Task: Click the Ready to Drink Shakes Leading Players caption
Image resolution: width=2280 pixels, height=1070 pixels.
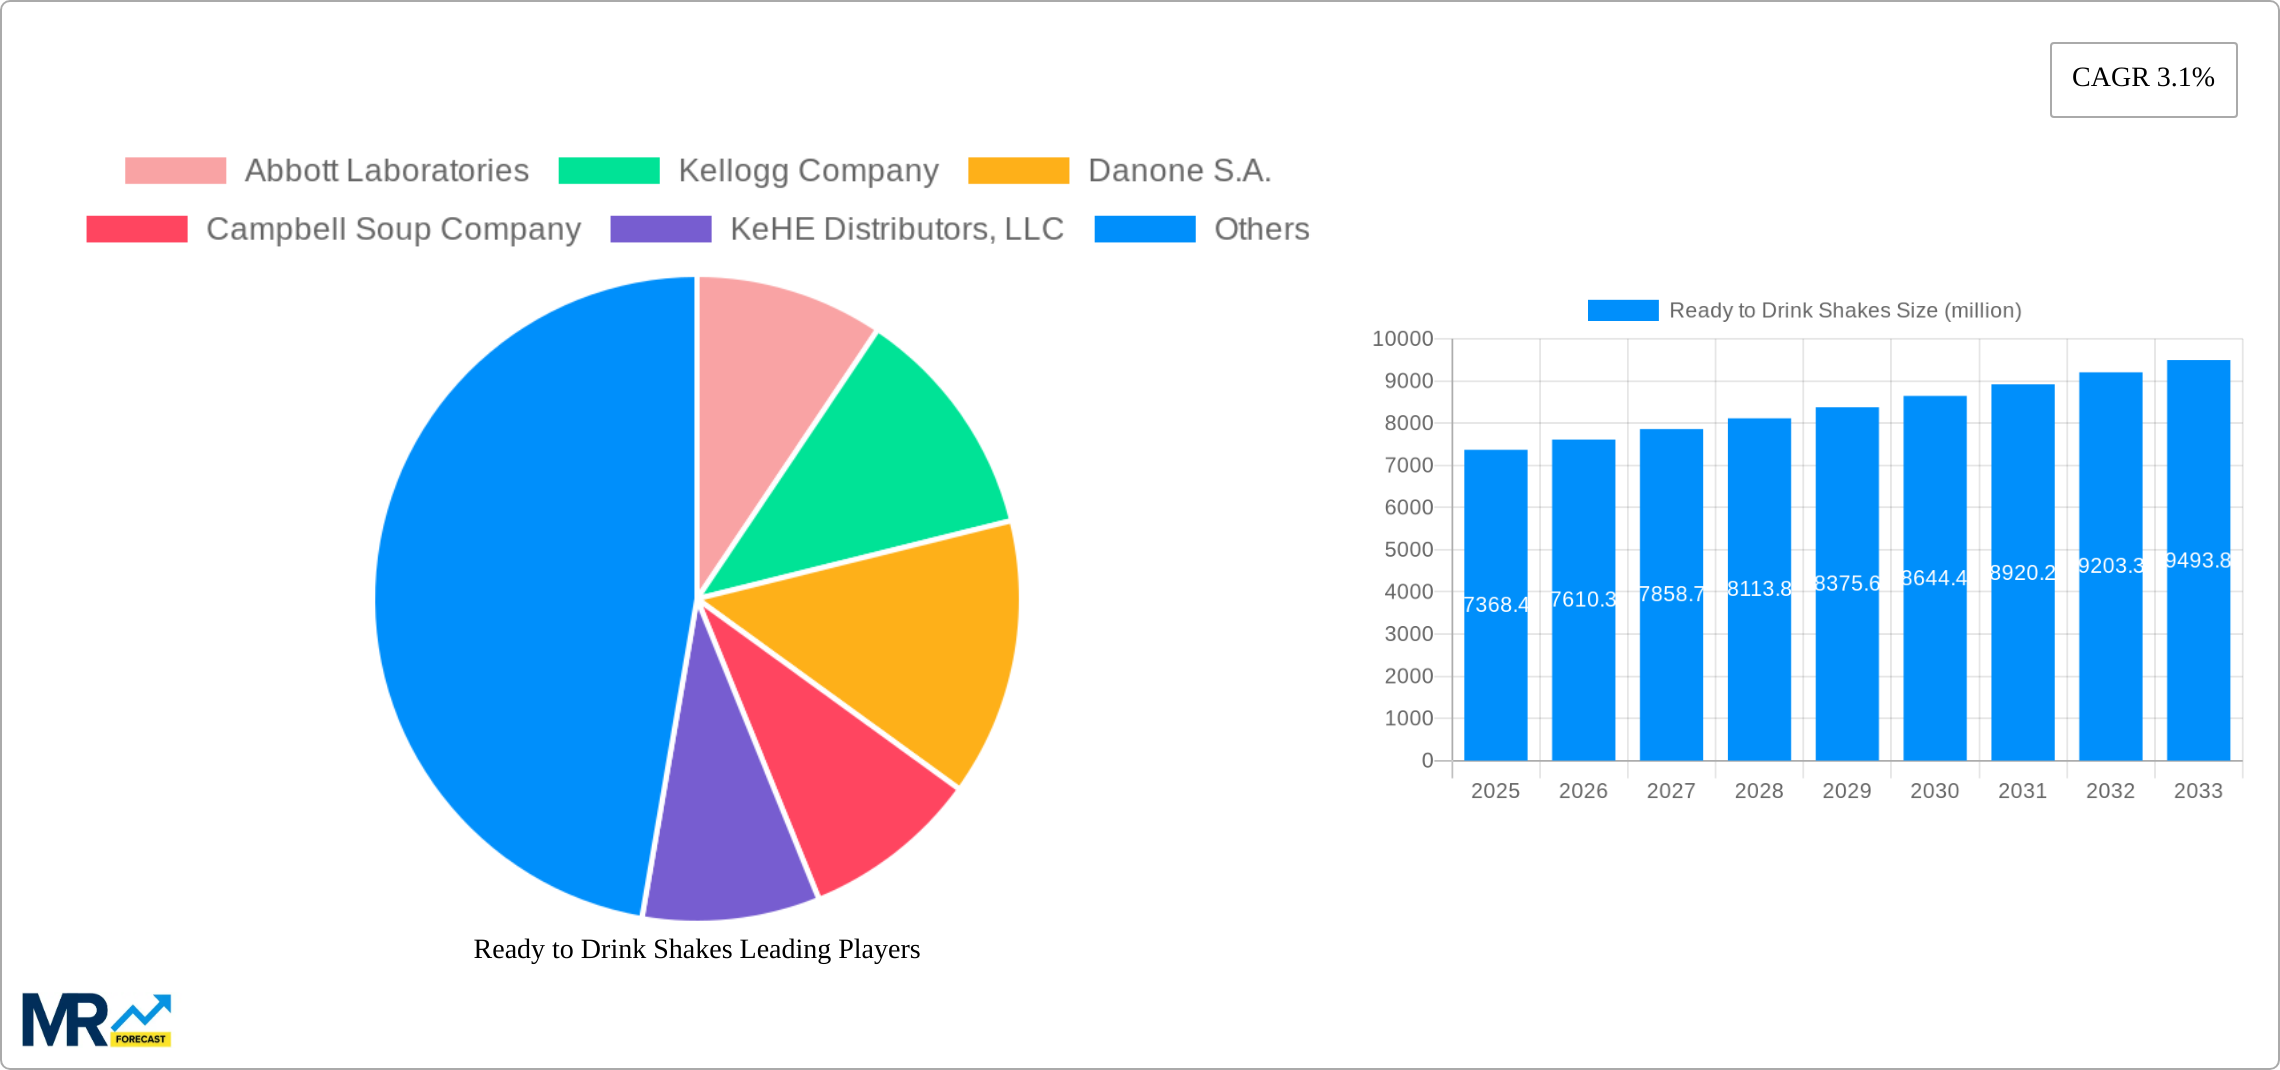Action: 696,949
